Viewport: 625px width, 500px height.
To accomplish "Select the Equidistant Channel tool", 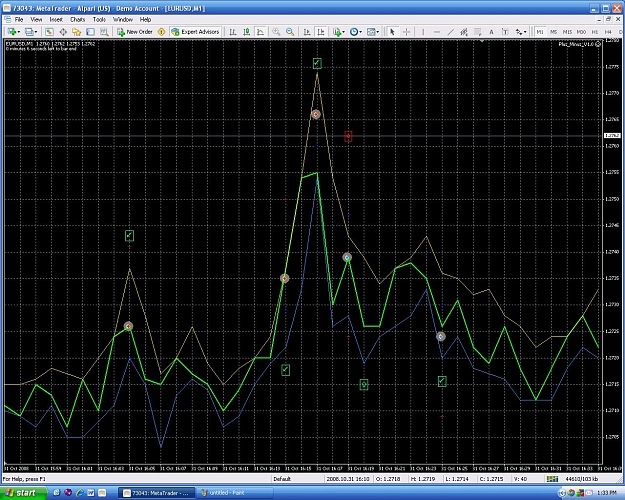I will tap(464, 32).
